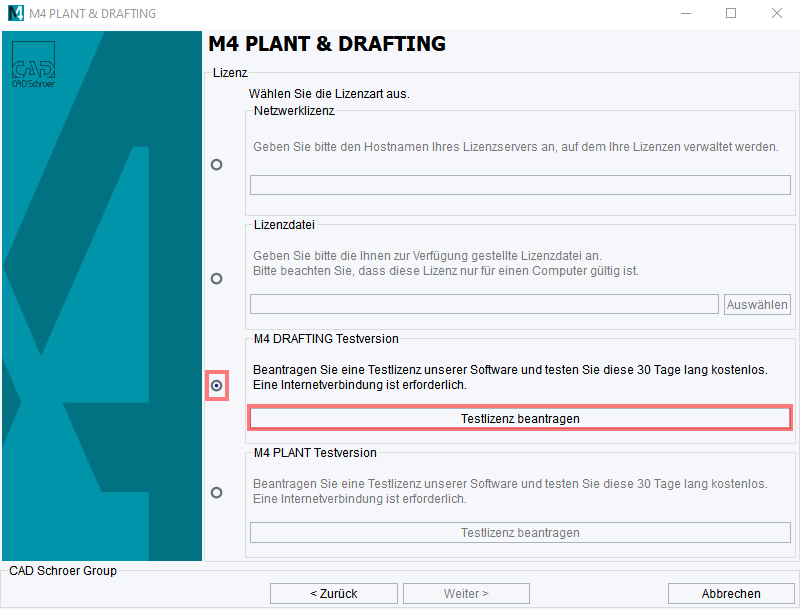This screenshot has height=609, width=800.
Task: Click the 'CAD Schroer Group' label
Action: (63, 571)
